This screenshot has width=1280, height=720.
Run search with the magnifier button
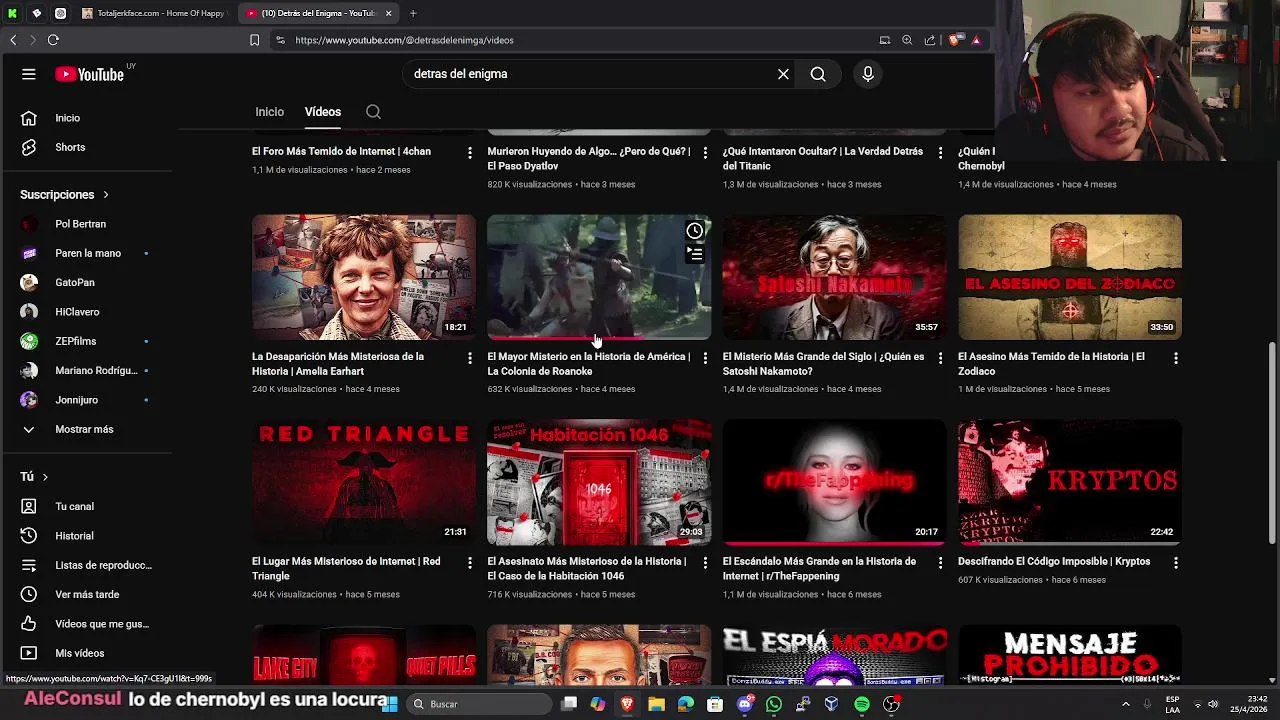click(818, 74)
